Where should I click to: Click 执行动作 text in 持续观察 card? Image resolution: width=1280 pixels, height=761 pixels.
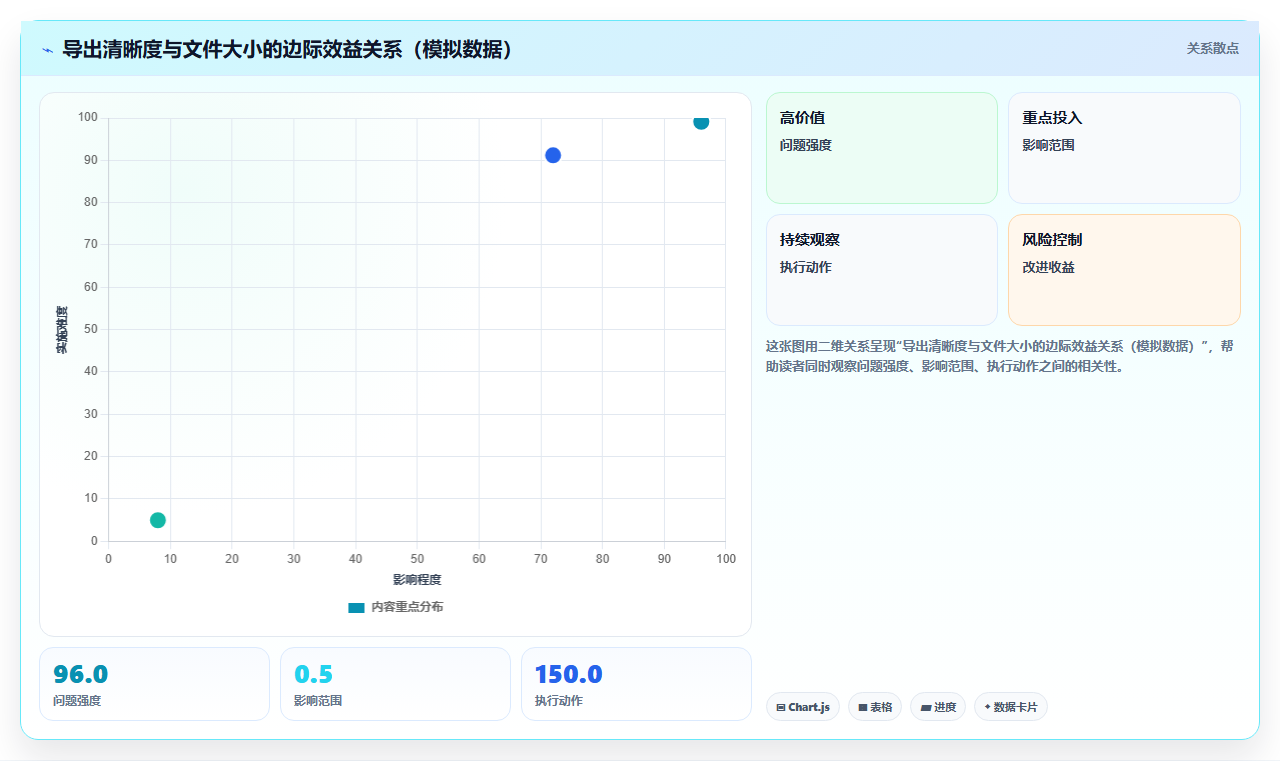pyautogui.click(x=806, y=267)
